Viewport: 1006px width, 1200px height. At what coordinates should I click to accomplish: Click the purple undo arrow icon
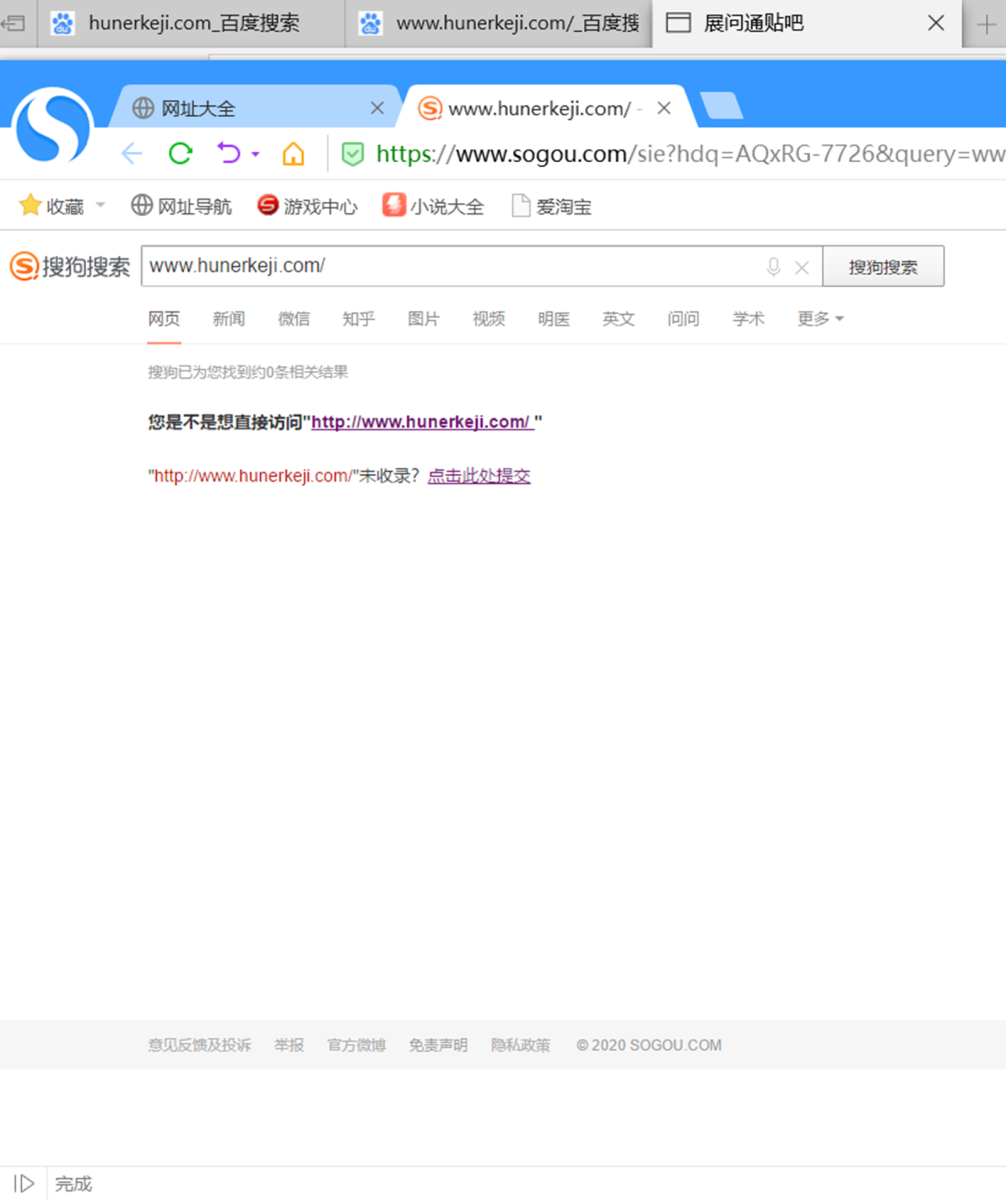pos(229,153)
